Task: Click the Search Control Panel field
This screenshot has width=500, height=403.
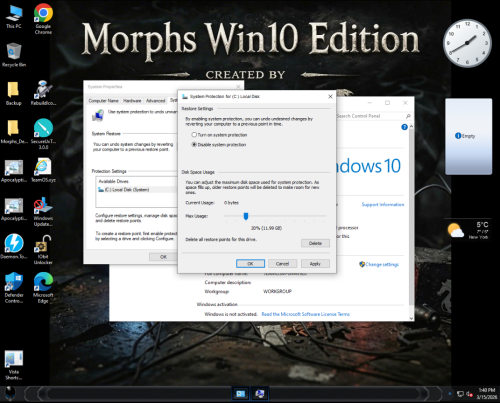Action: pyautogui.click(x=371, y=116)
